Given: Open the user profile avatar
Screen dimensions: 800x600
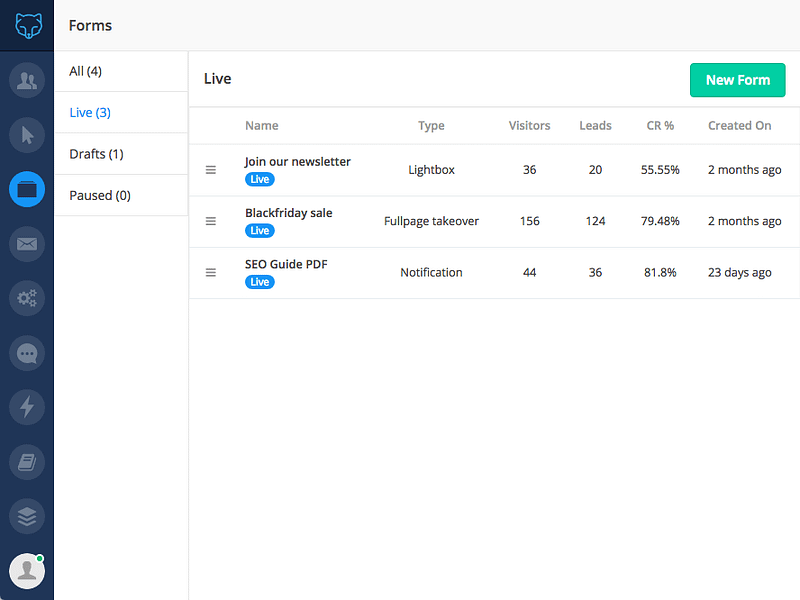Looking at the screenshot, I should pos(27,571).
